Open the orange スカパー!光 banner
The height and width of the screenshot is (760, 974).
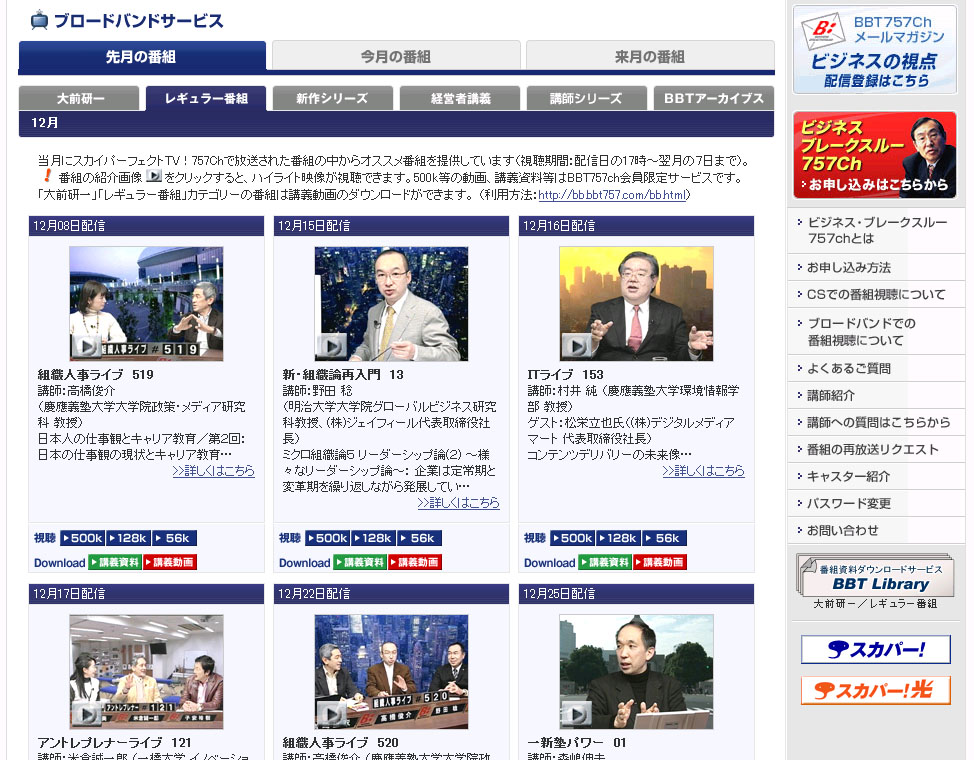point(876,690)
